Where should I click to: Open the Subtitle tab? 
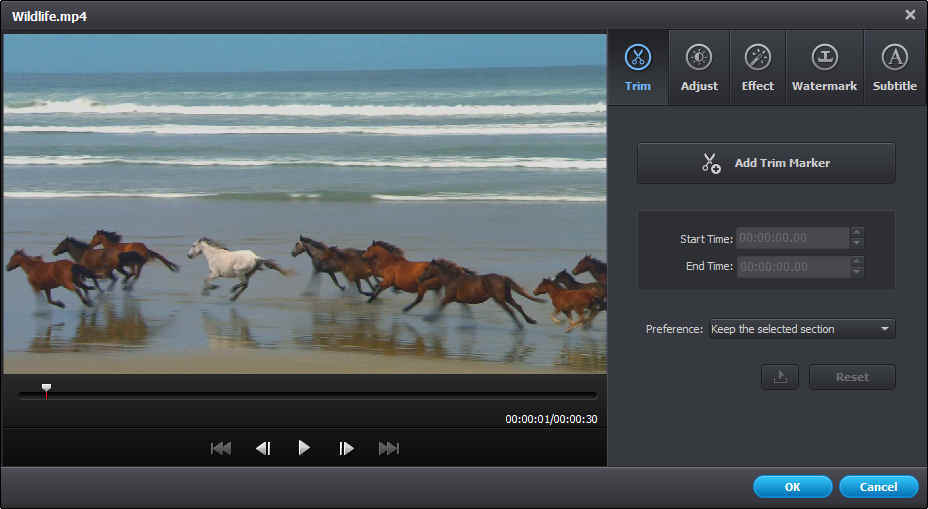[894, 67]
